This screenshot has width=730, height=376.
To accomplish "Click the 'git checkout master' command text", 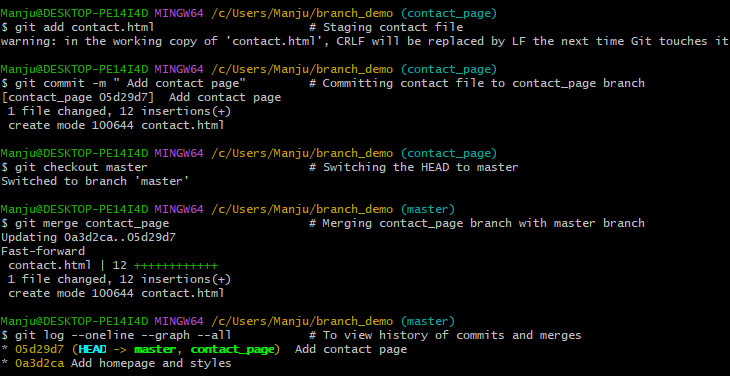I will click(x=81, y=167).
